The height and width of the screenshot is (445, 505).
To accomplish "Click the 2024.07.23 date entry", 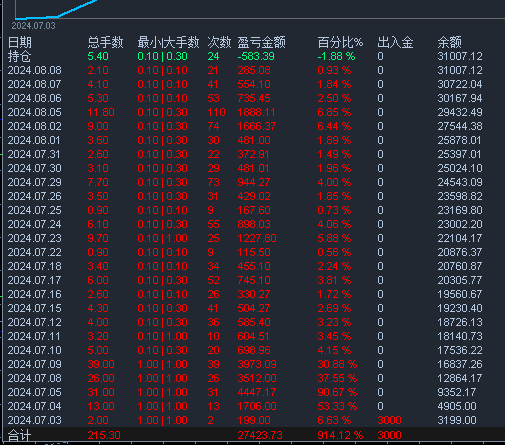I will 34,238.
